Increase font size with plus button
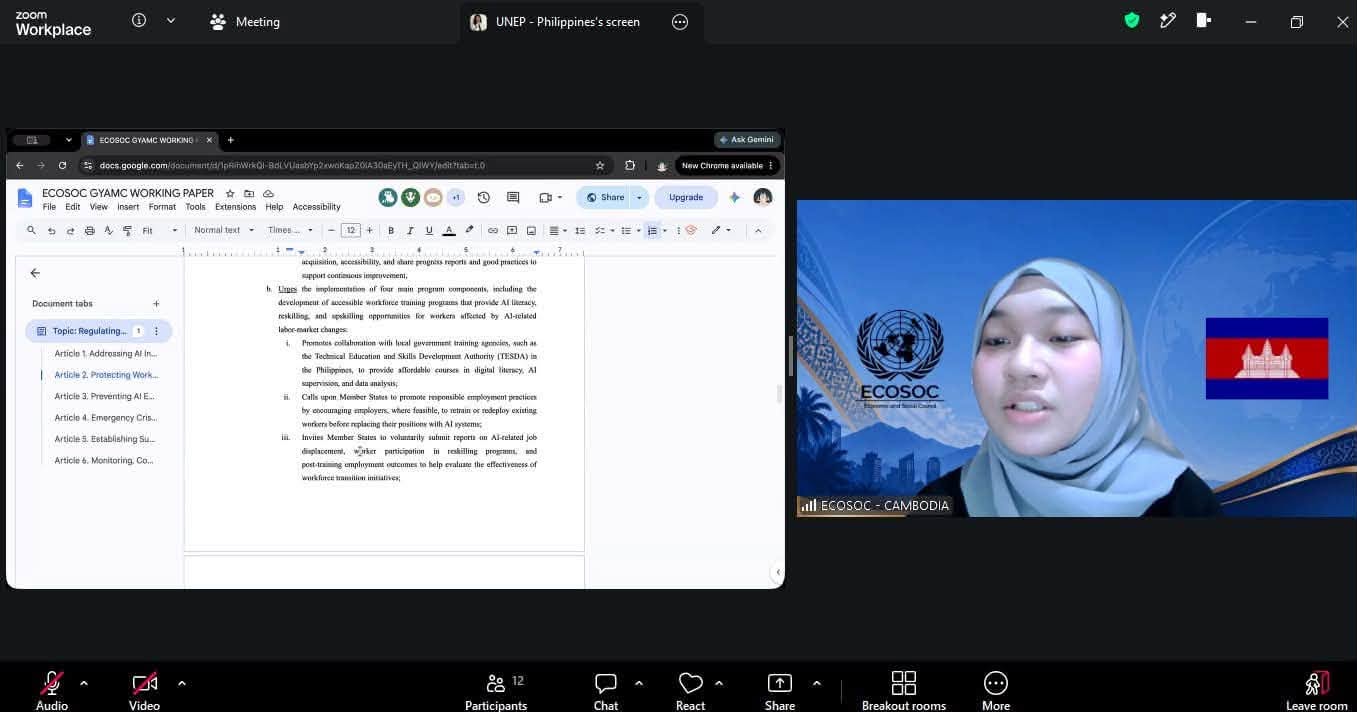The width and height of the screenshot is (1357, 712). click(x=370, y=230)
